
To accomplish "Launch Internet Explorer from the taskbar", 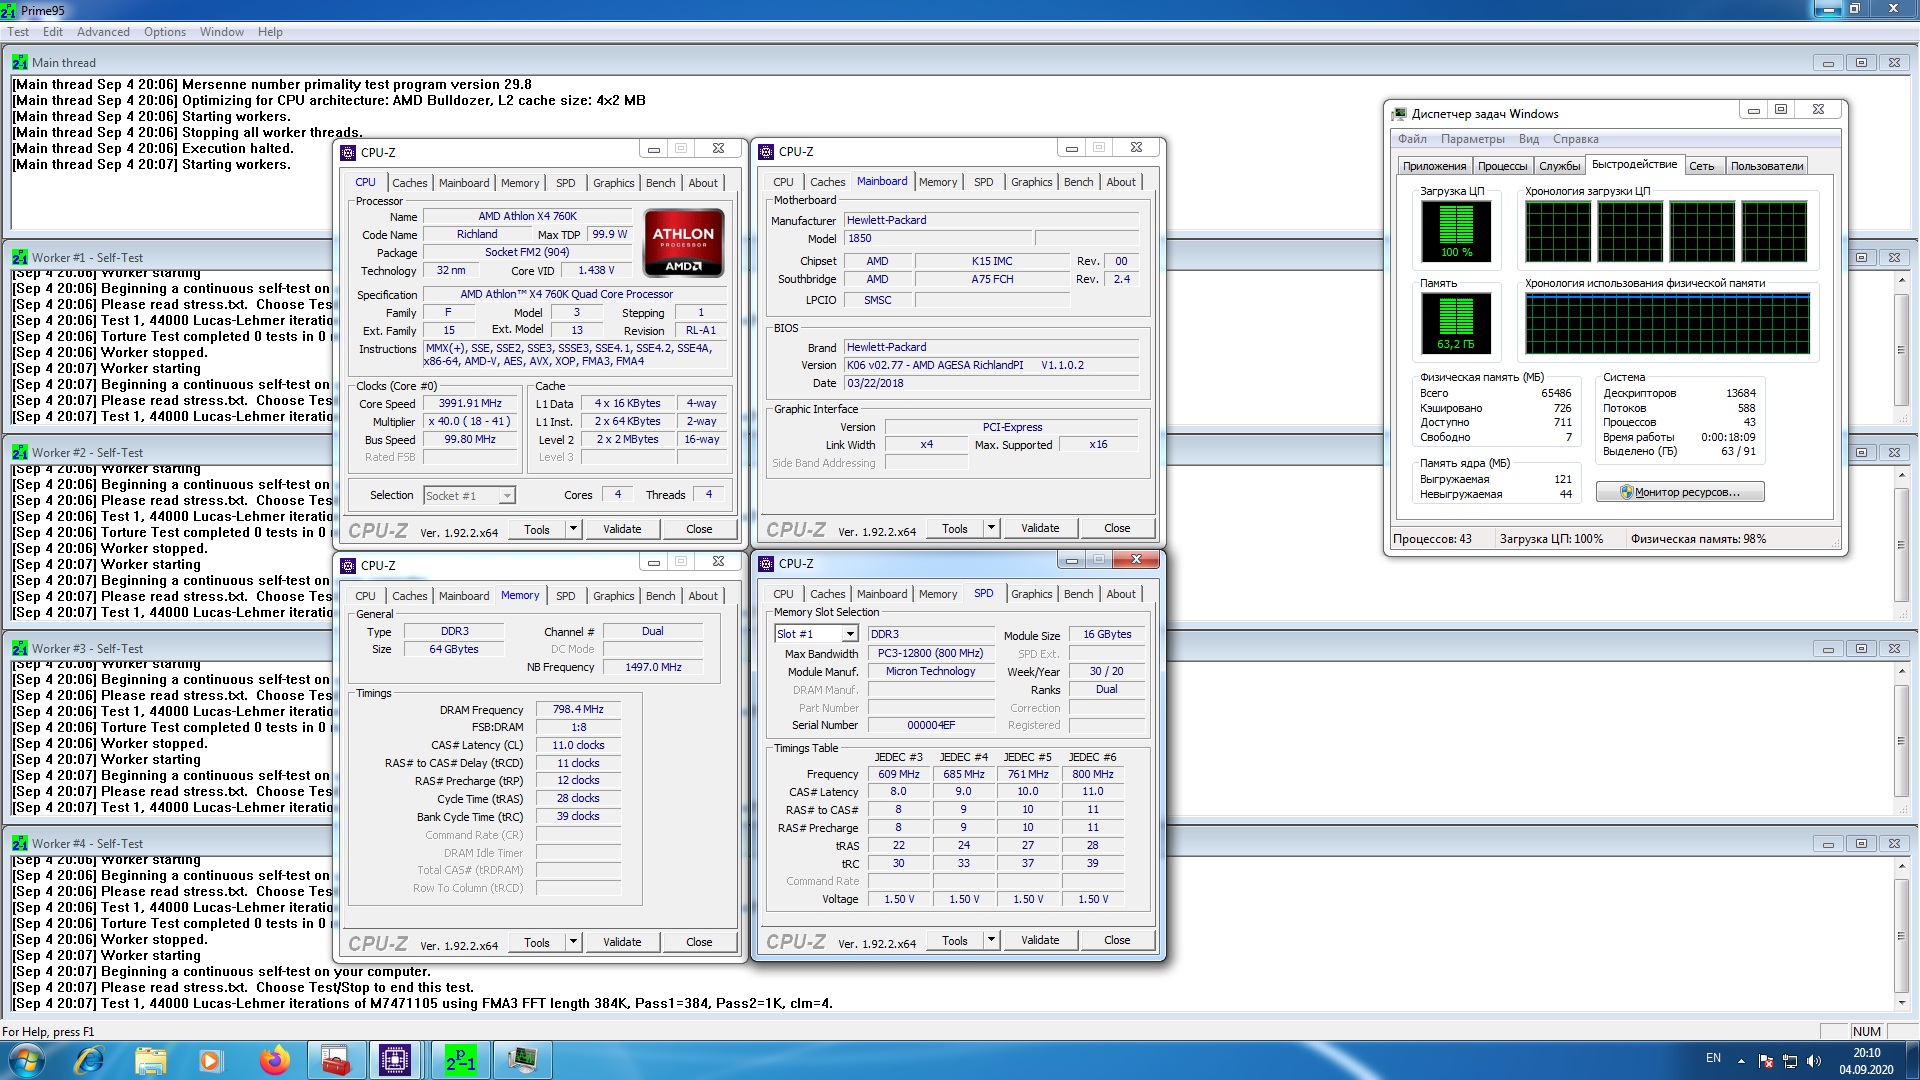I will (x=90, y=1059).
